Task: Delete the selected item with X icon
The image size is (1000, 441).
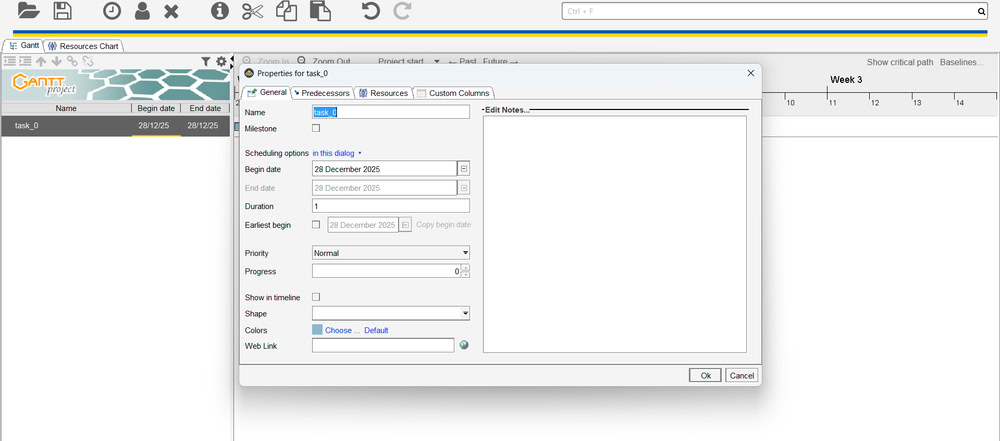Action: tap(171, 11)
